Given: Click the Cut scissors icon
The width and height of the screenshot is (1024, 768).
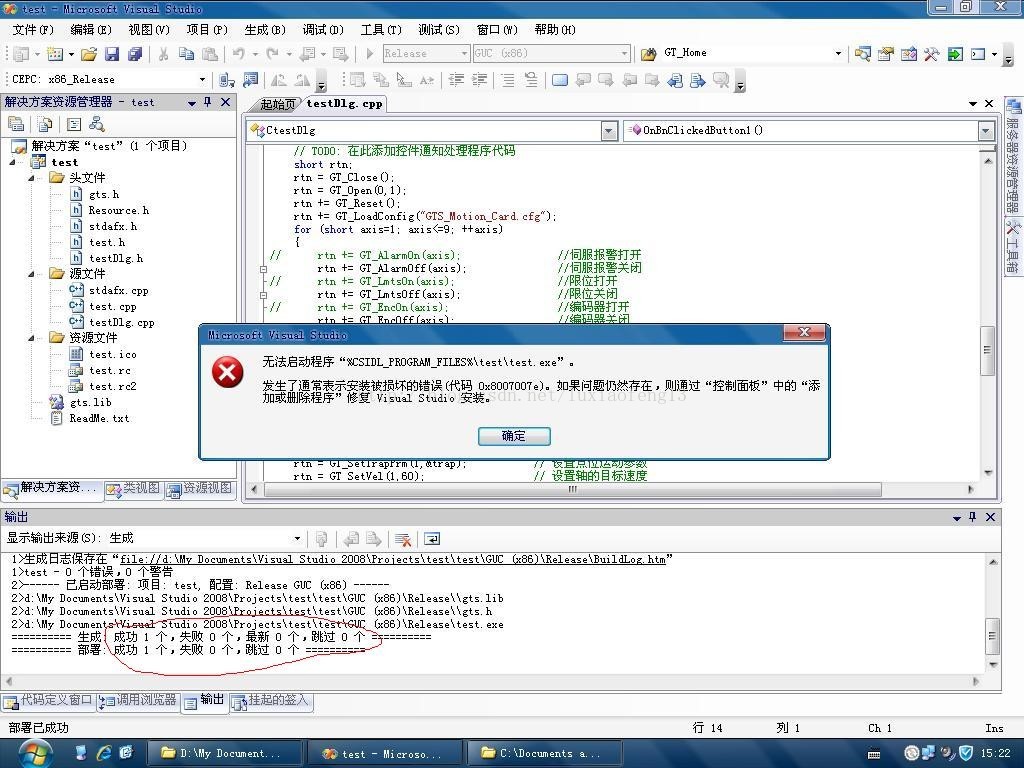Looking at the screenshot, I should (x=163, y=54).
